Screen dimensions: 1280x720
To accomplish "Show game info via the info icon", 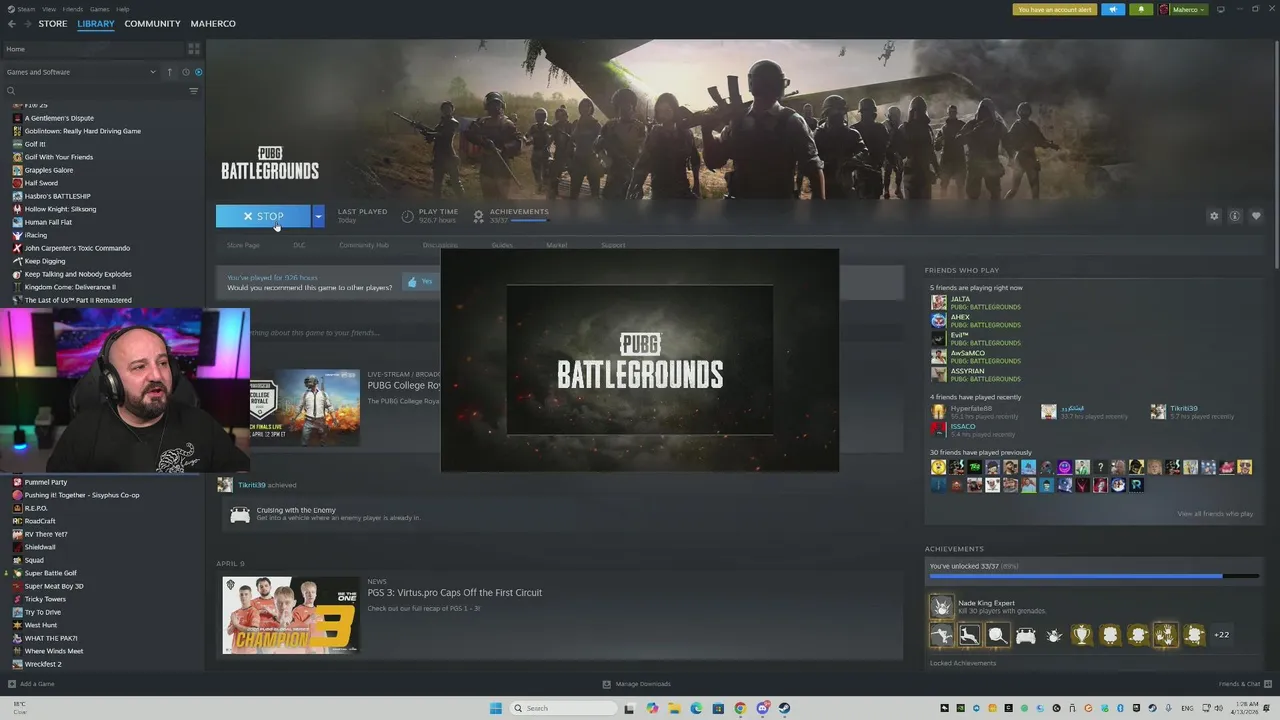I will [1235, 216].
